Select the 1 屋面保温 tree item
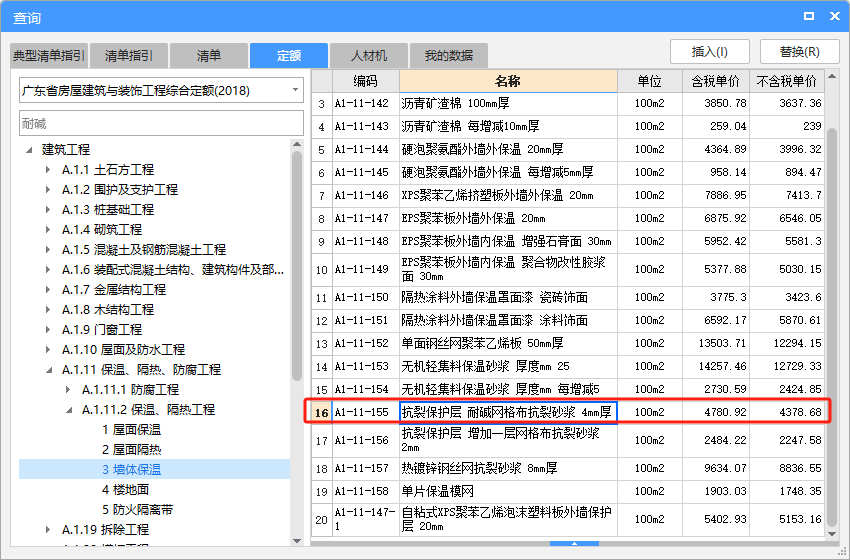Screen dimensions: 850x560 tap(131, 430)
